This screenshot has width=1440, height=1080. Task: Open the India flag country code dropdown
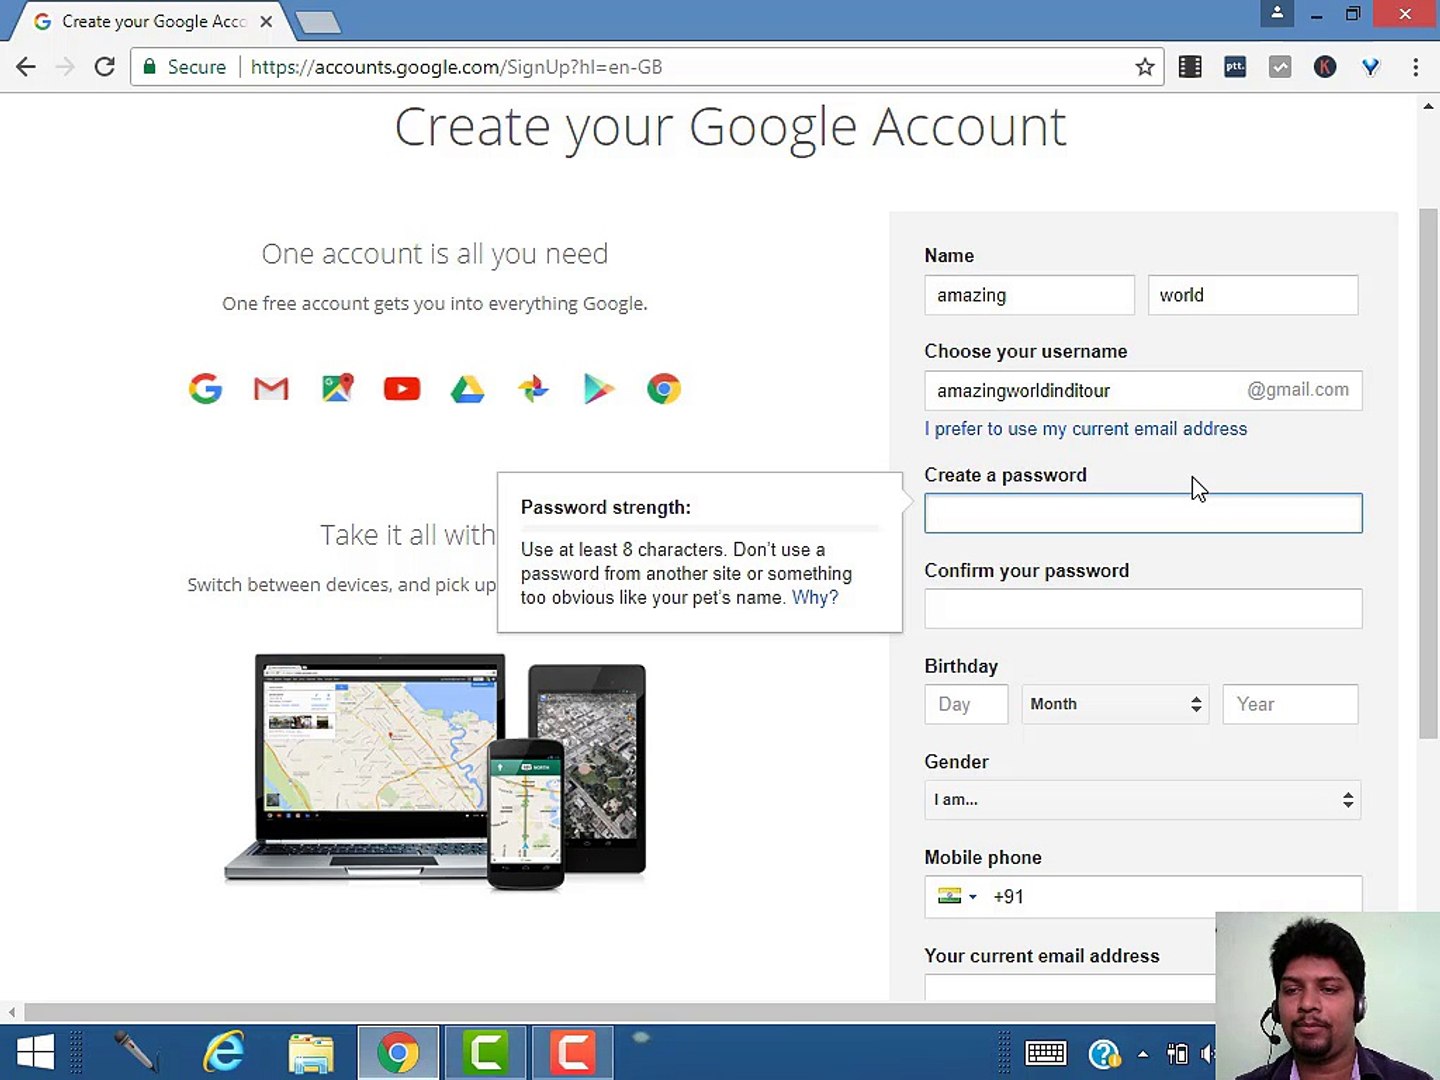[957, 896]
